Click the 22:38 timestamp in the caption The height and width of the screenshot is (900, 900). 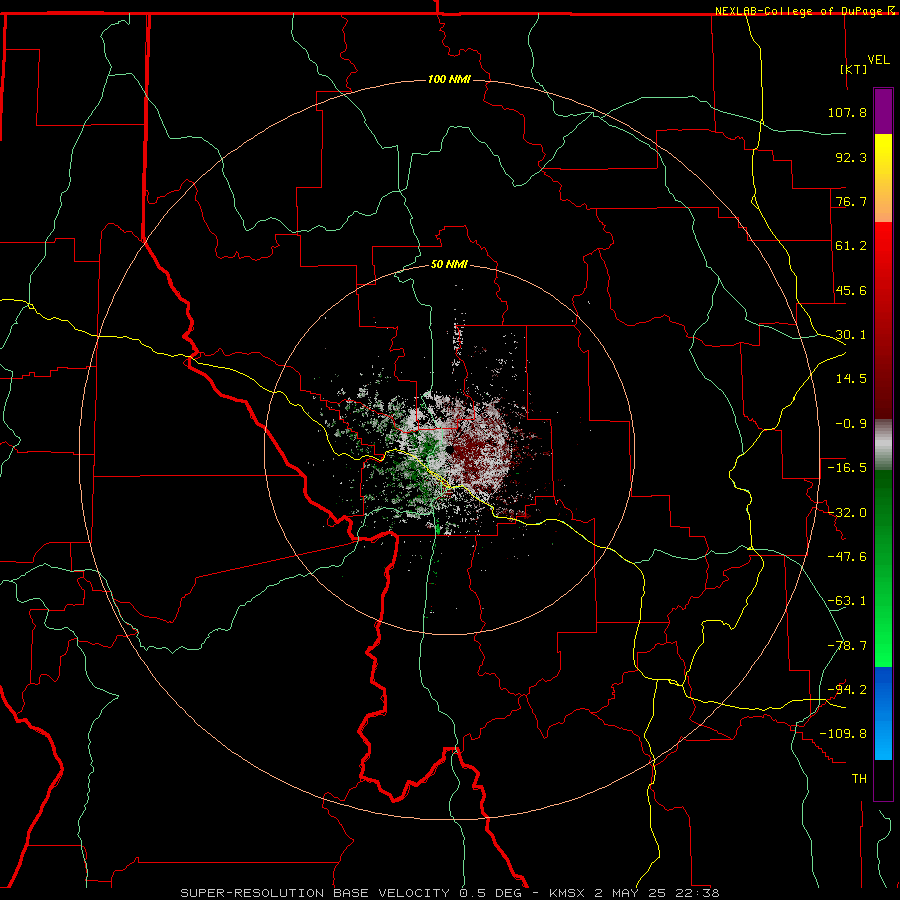[x=698, y=893]
